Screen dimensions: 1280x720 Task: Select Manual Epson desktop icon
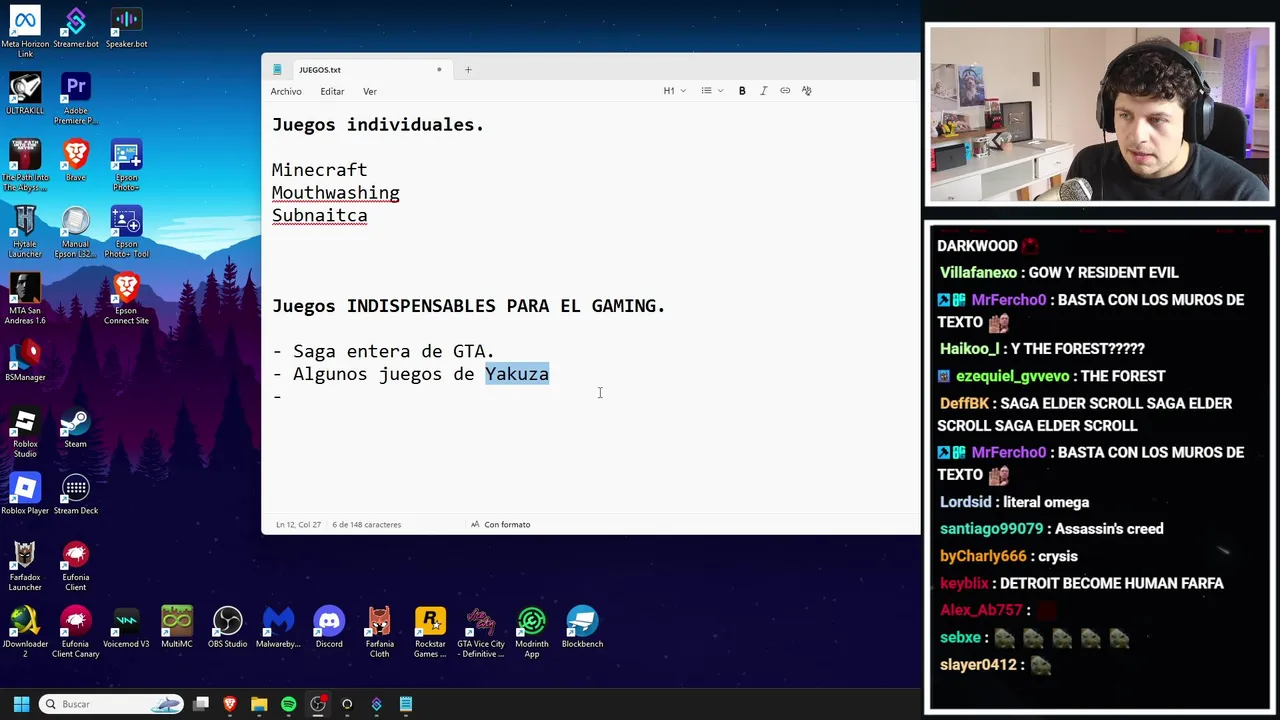click(76, 231)
